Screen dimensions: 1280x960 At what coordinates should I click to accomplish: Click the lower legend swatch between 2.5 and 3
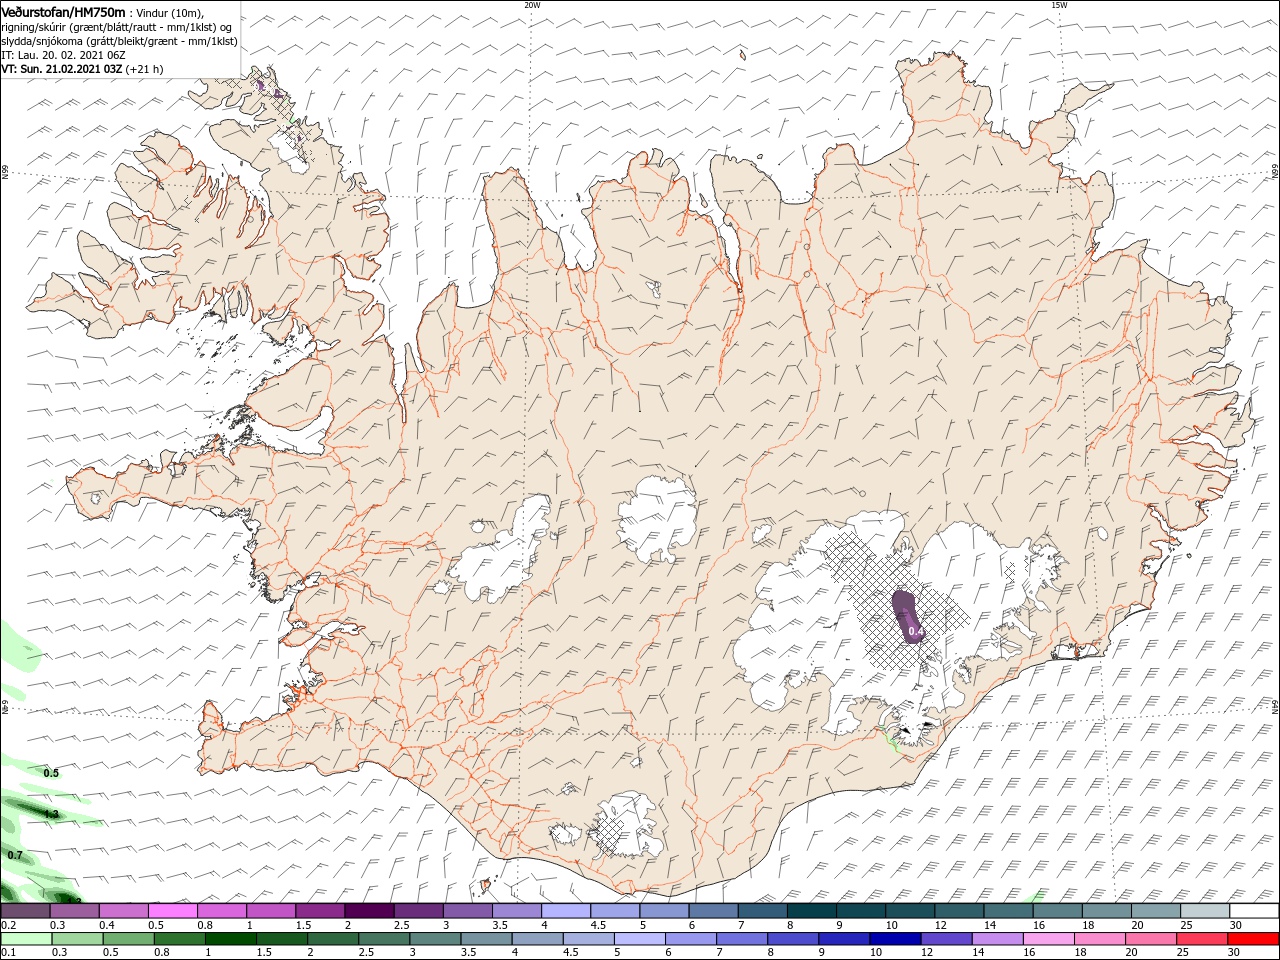[383, 939]
